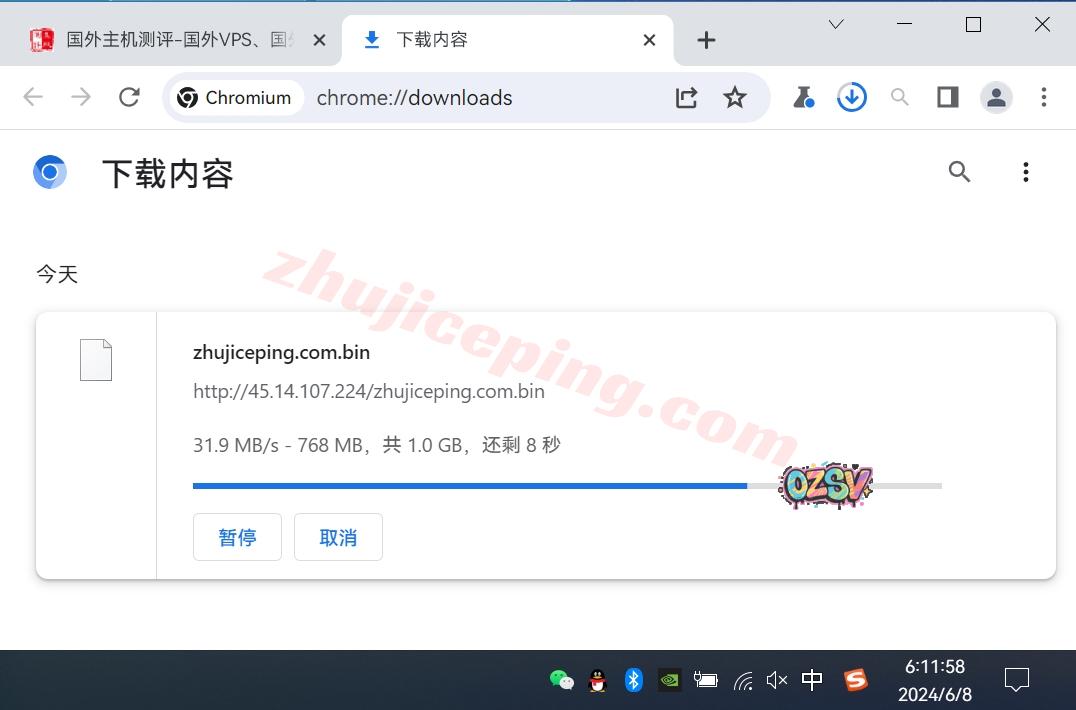Viewport: 1076px width, 710px height.
Task: Click the download URL link
Action: 369,391
